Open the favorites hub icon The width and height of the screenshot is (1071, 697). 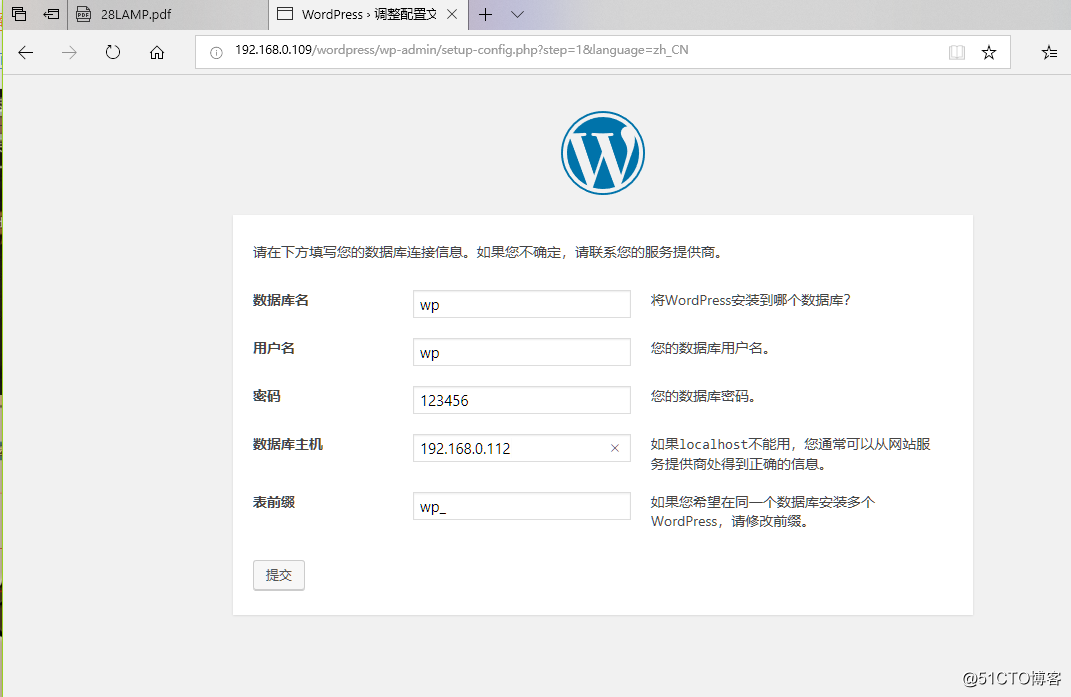point(1049,53)
